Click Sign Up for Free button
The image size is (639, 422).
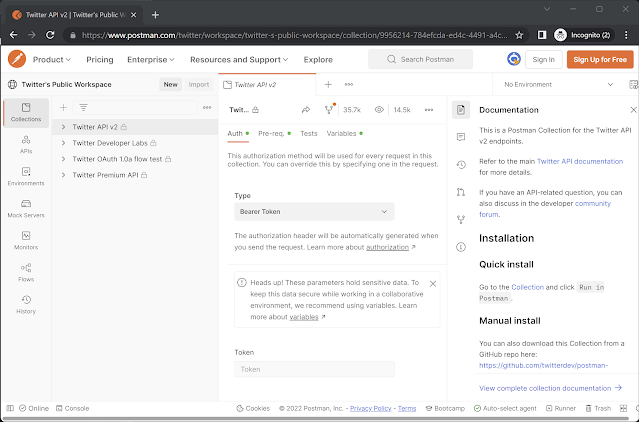(600, 59)
